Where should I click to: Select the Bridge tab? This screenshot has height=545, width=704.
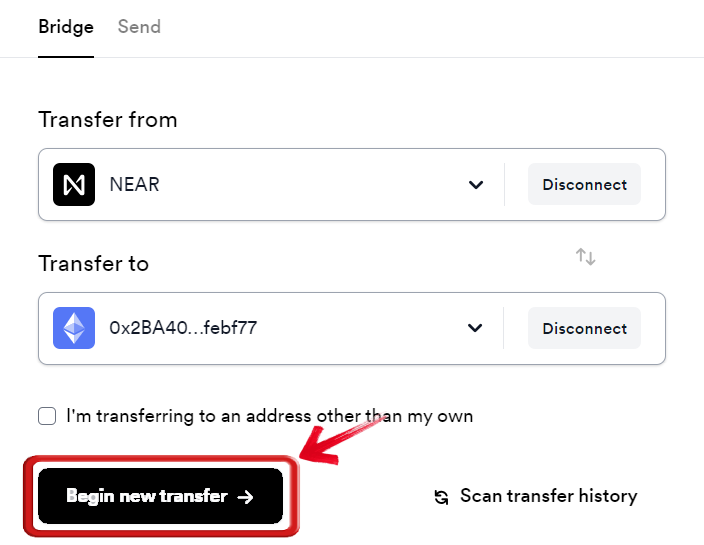[x=66, y=27]
